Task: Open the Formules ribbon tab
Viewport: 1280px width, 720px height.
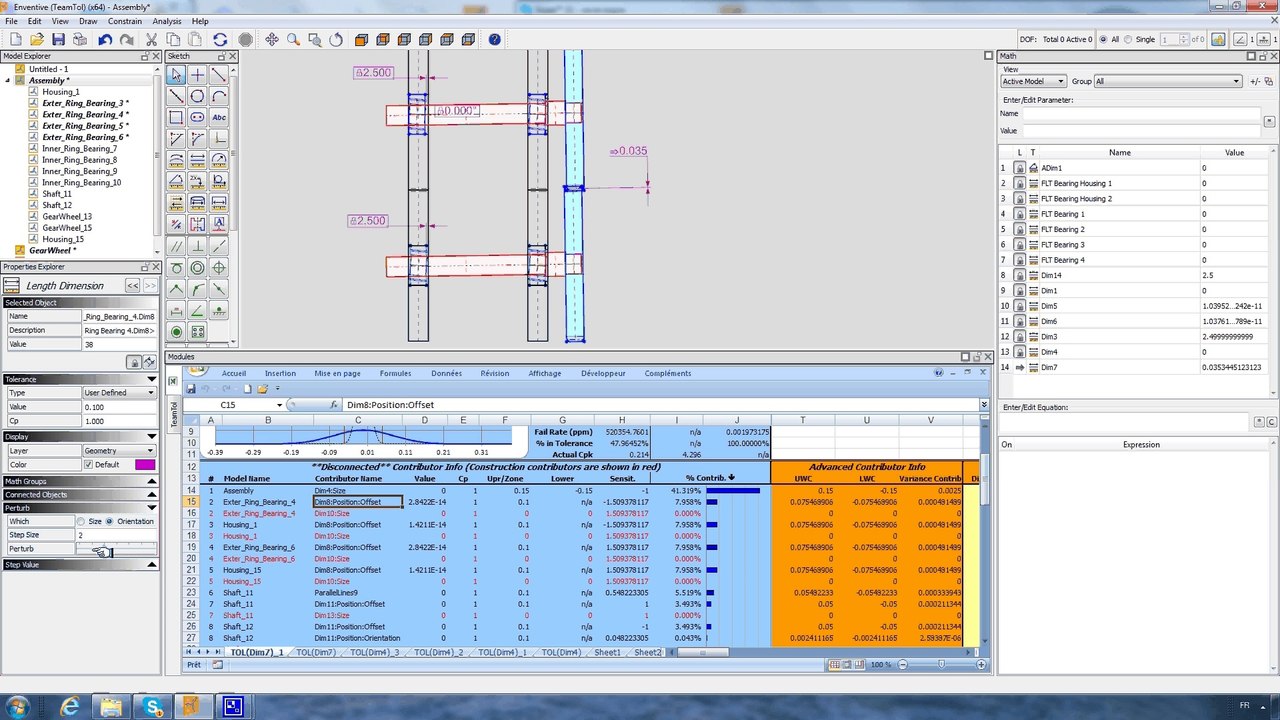Action: coord(395,373)
